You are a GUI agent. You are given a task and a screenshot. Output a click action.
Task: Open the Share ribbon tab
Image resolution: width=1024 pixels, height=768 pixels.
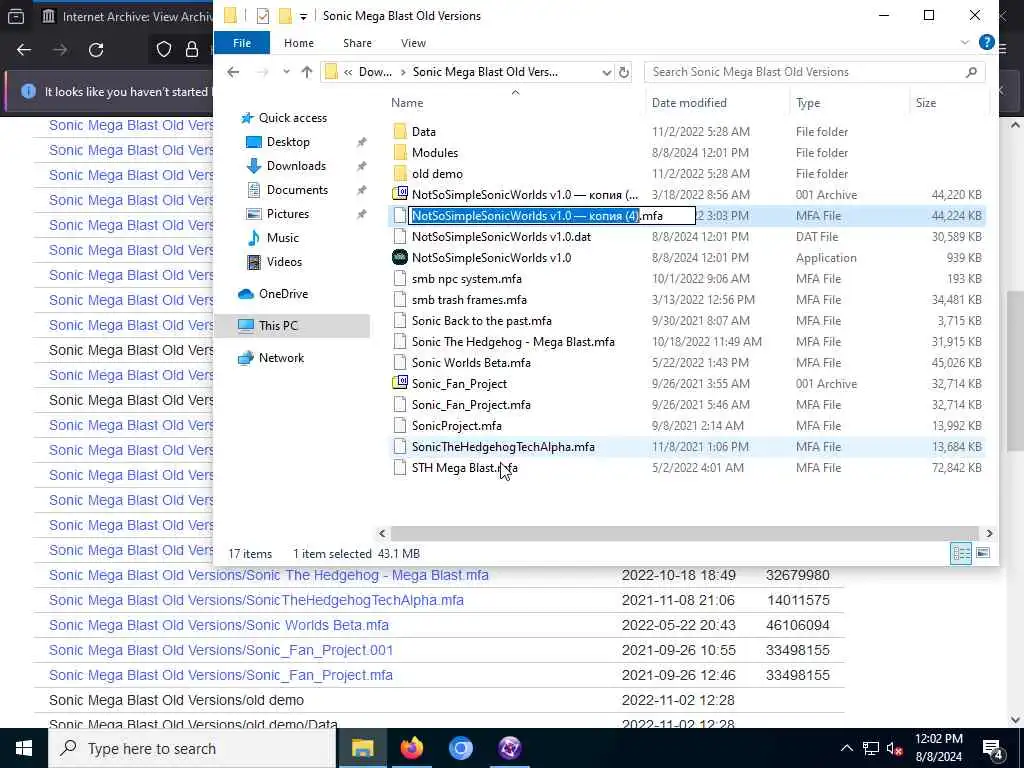[x=357, y=42]
